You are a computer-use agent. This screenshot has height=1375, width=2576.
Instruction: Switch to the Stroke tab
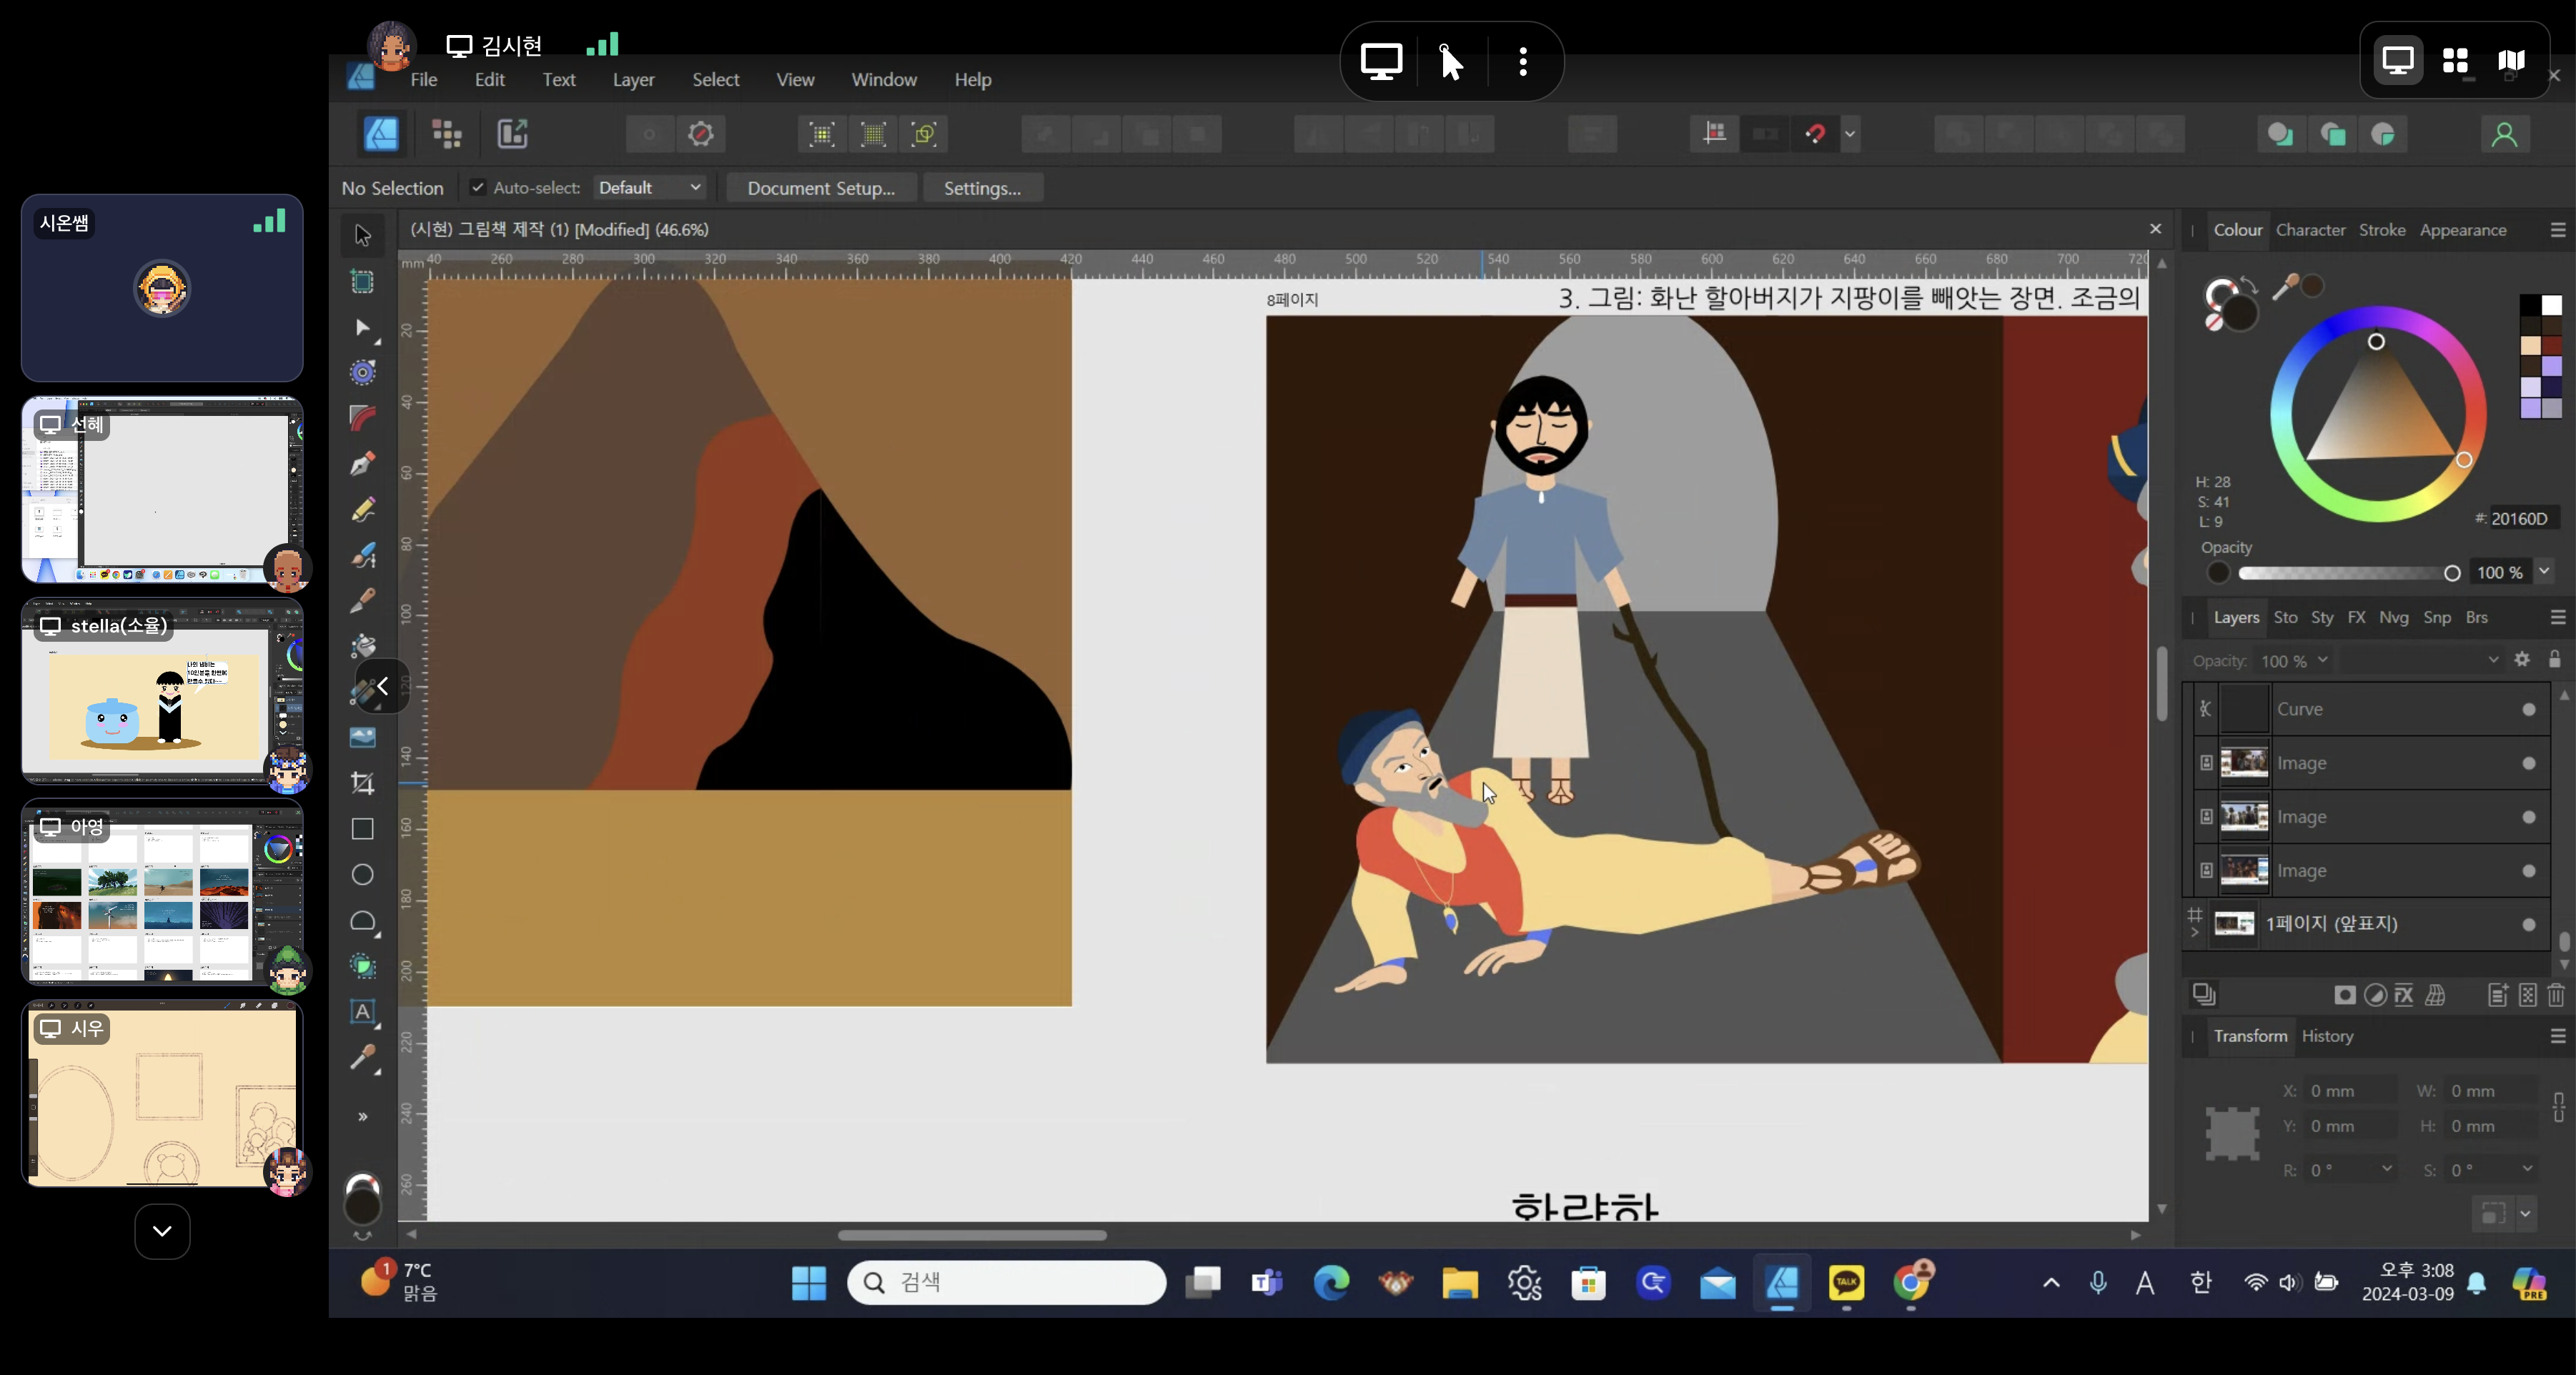point(2382,230)
